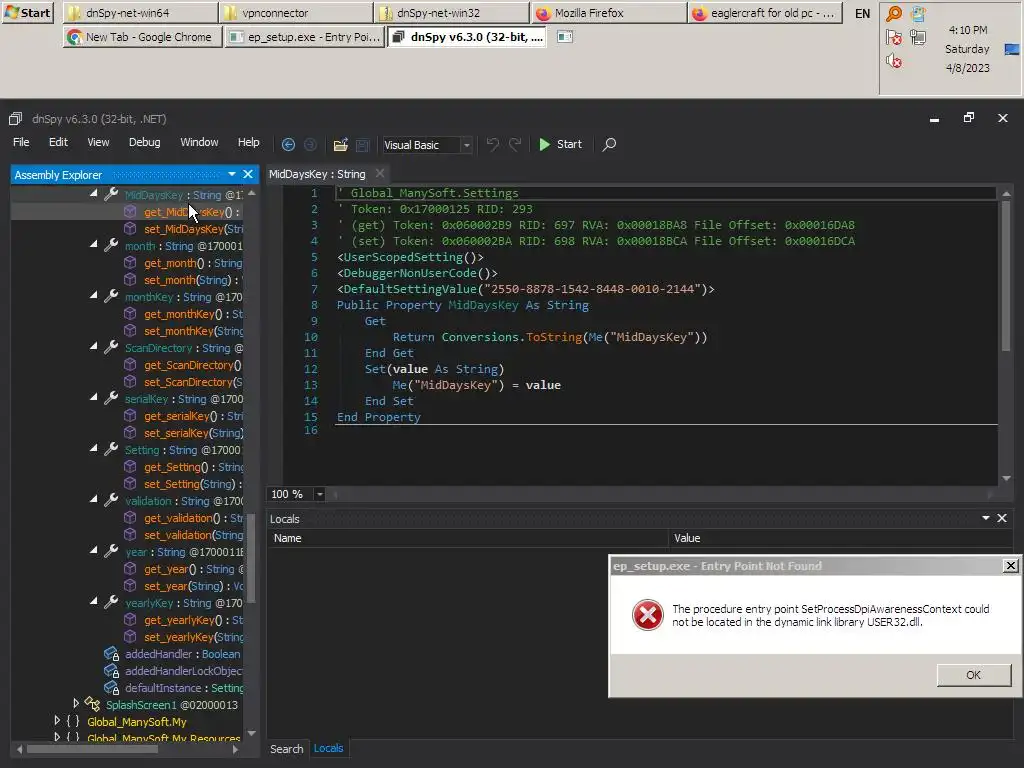This screenshot has height=768, width=1024.
Task: Click the wrench icon beside serialKey property
Action: [x=111, y=398]
